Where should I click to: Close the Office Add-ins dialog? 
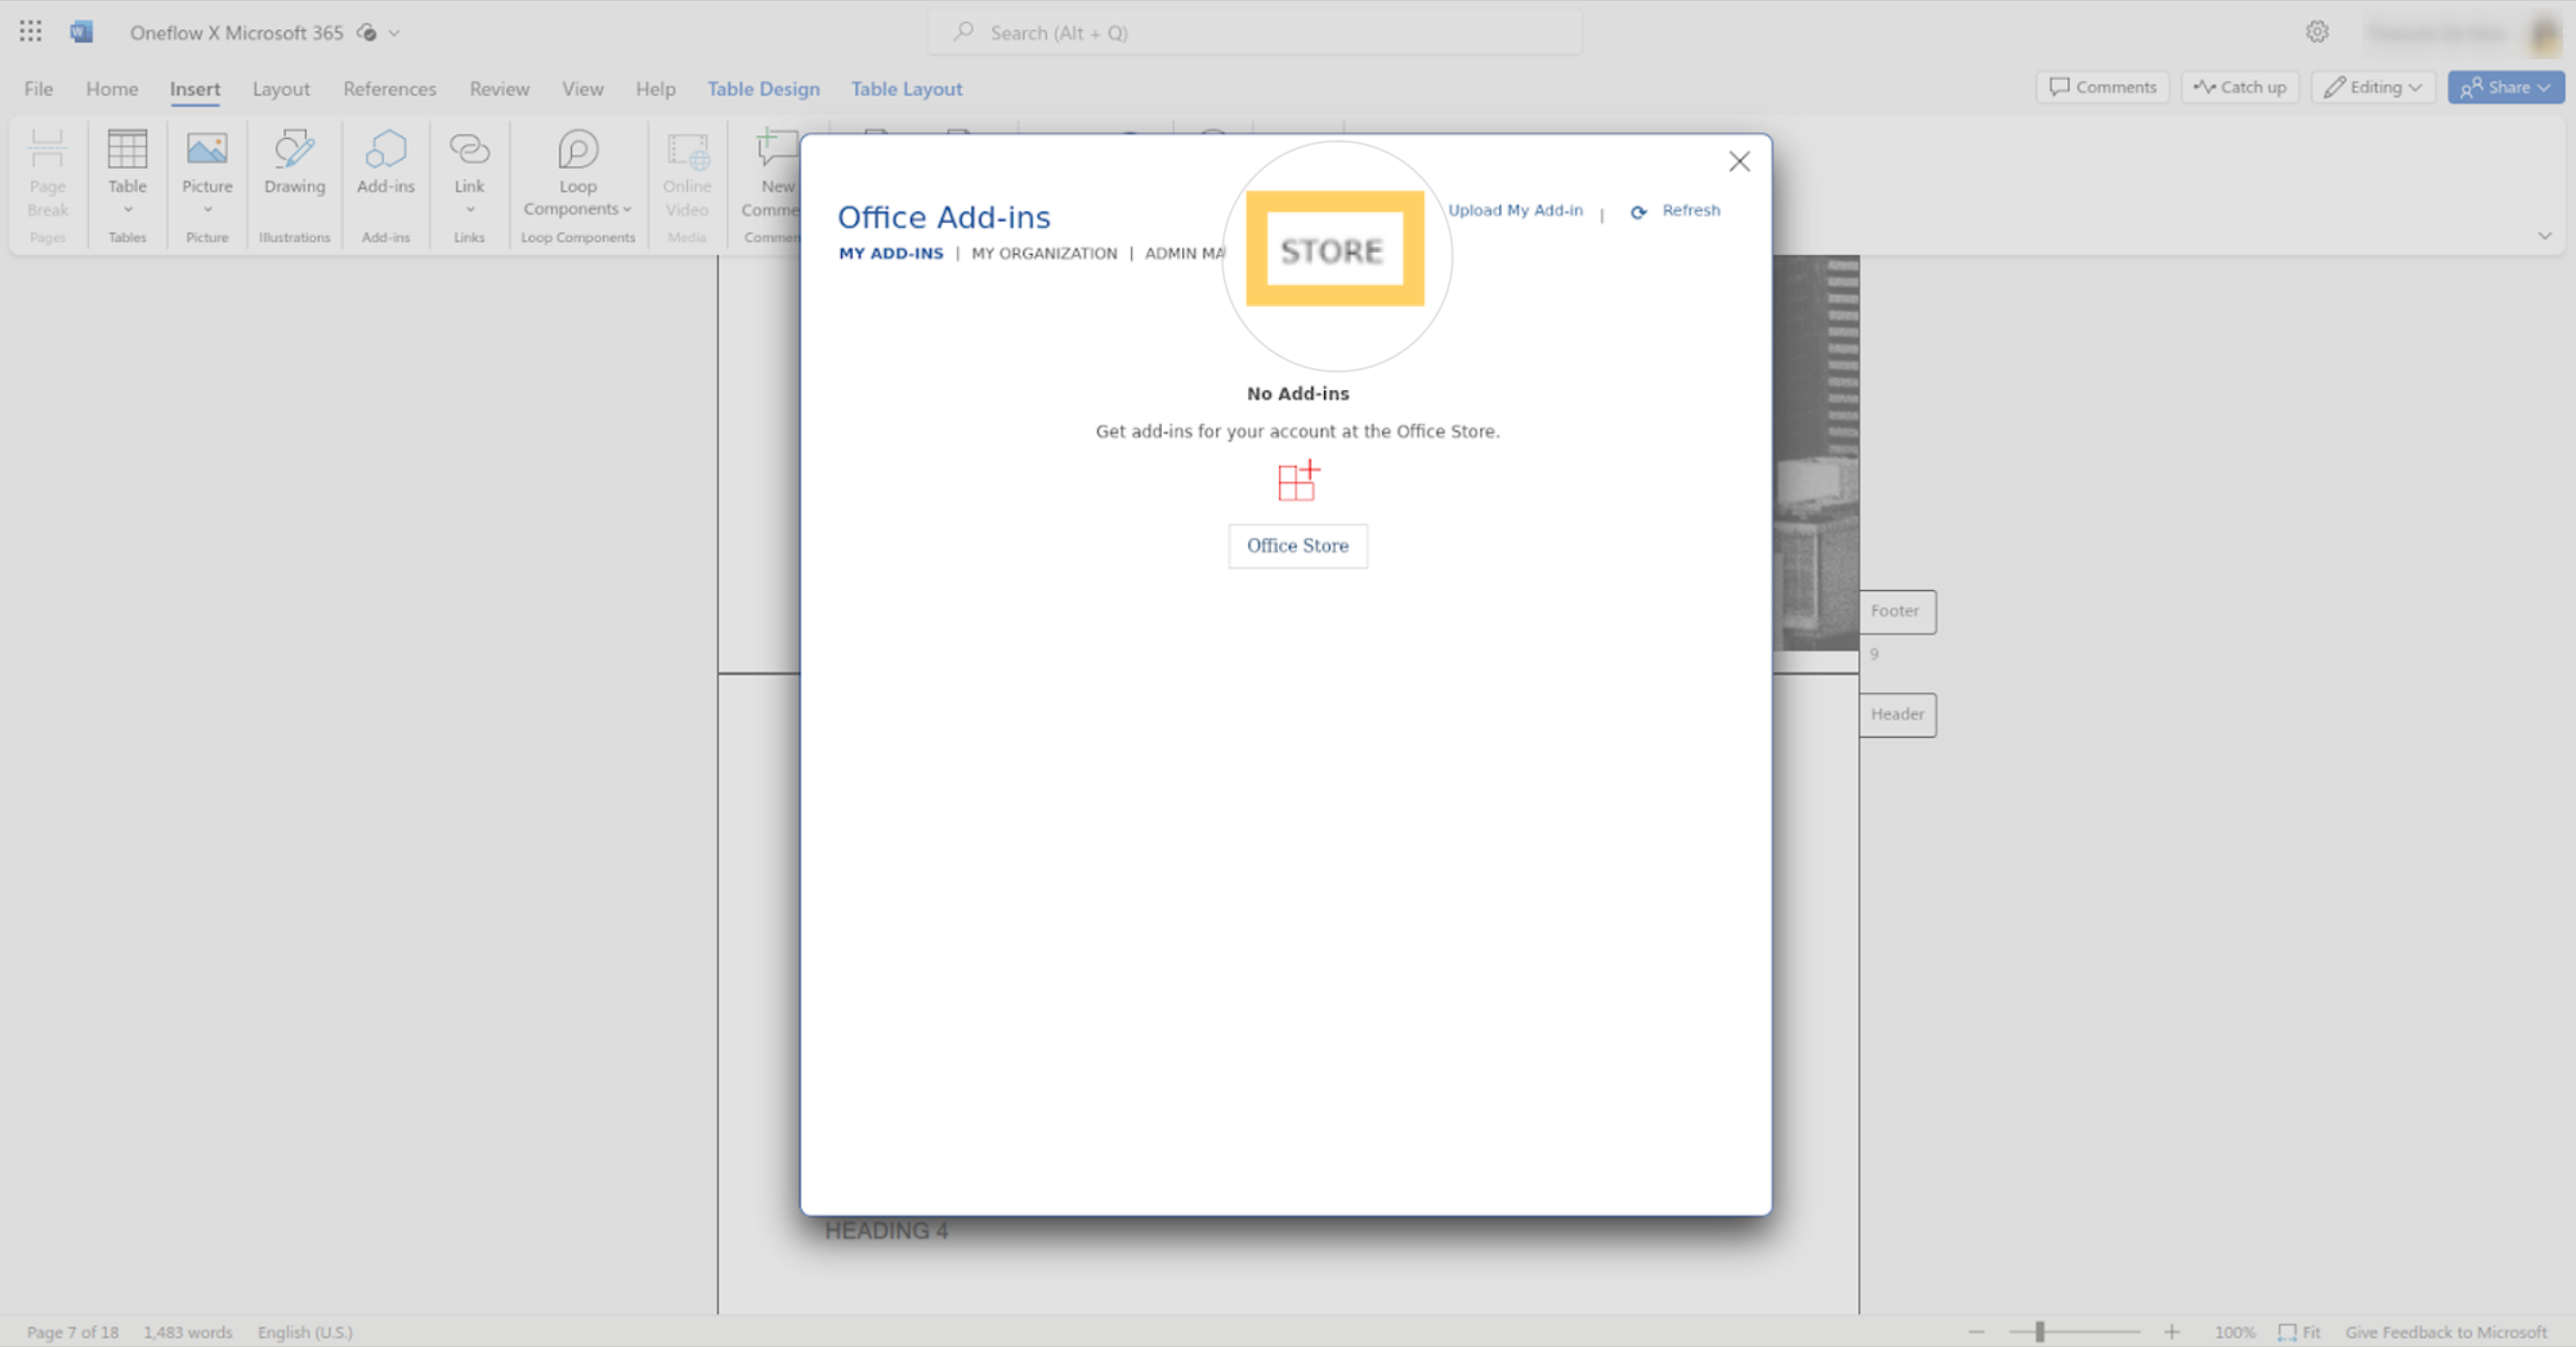tap(1739, 161)
